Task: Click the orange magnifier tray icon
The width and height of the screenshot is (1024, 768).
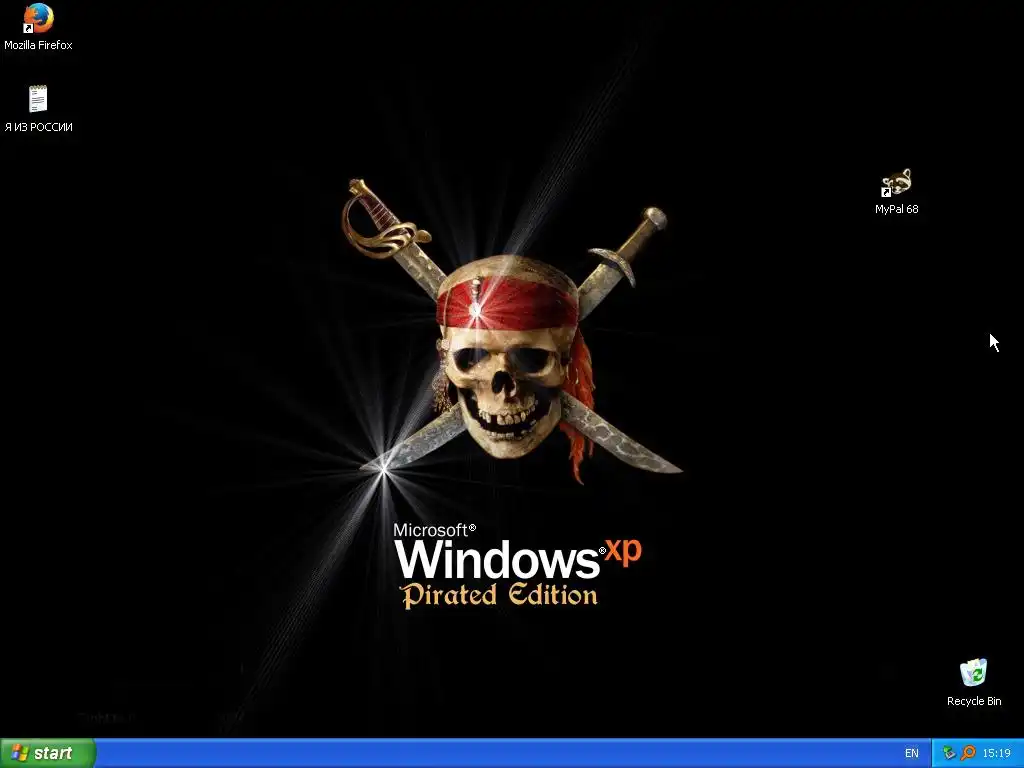Action: point(968,753)
